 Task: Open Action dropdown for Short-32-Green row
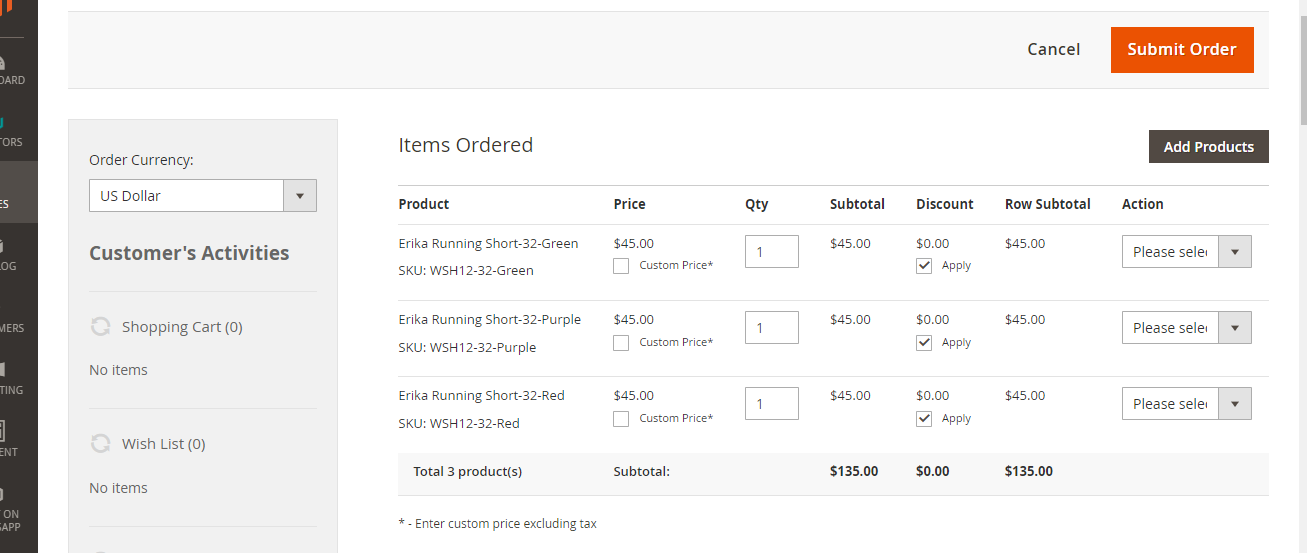[x=1186, y=252]
